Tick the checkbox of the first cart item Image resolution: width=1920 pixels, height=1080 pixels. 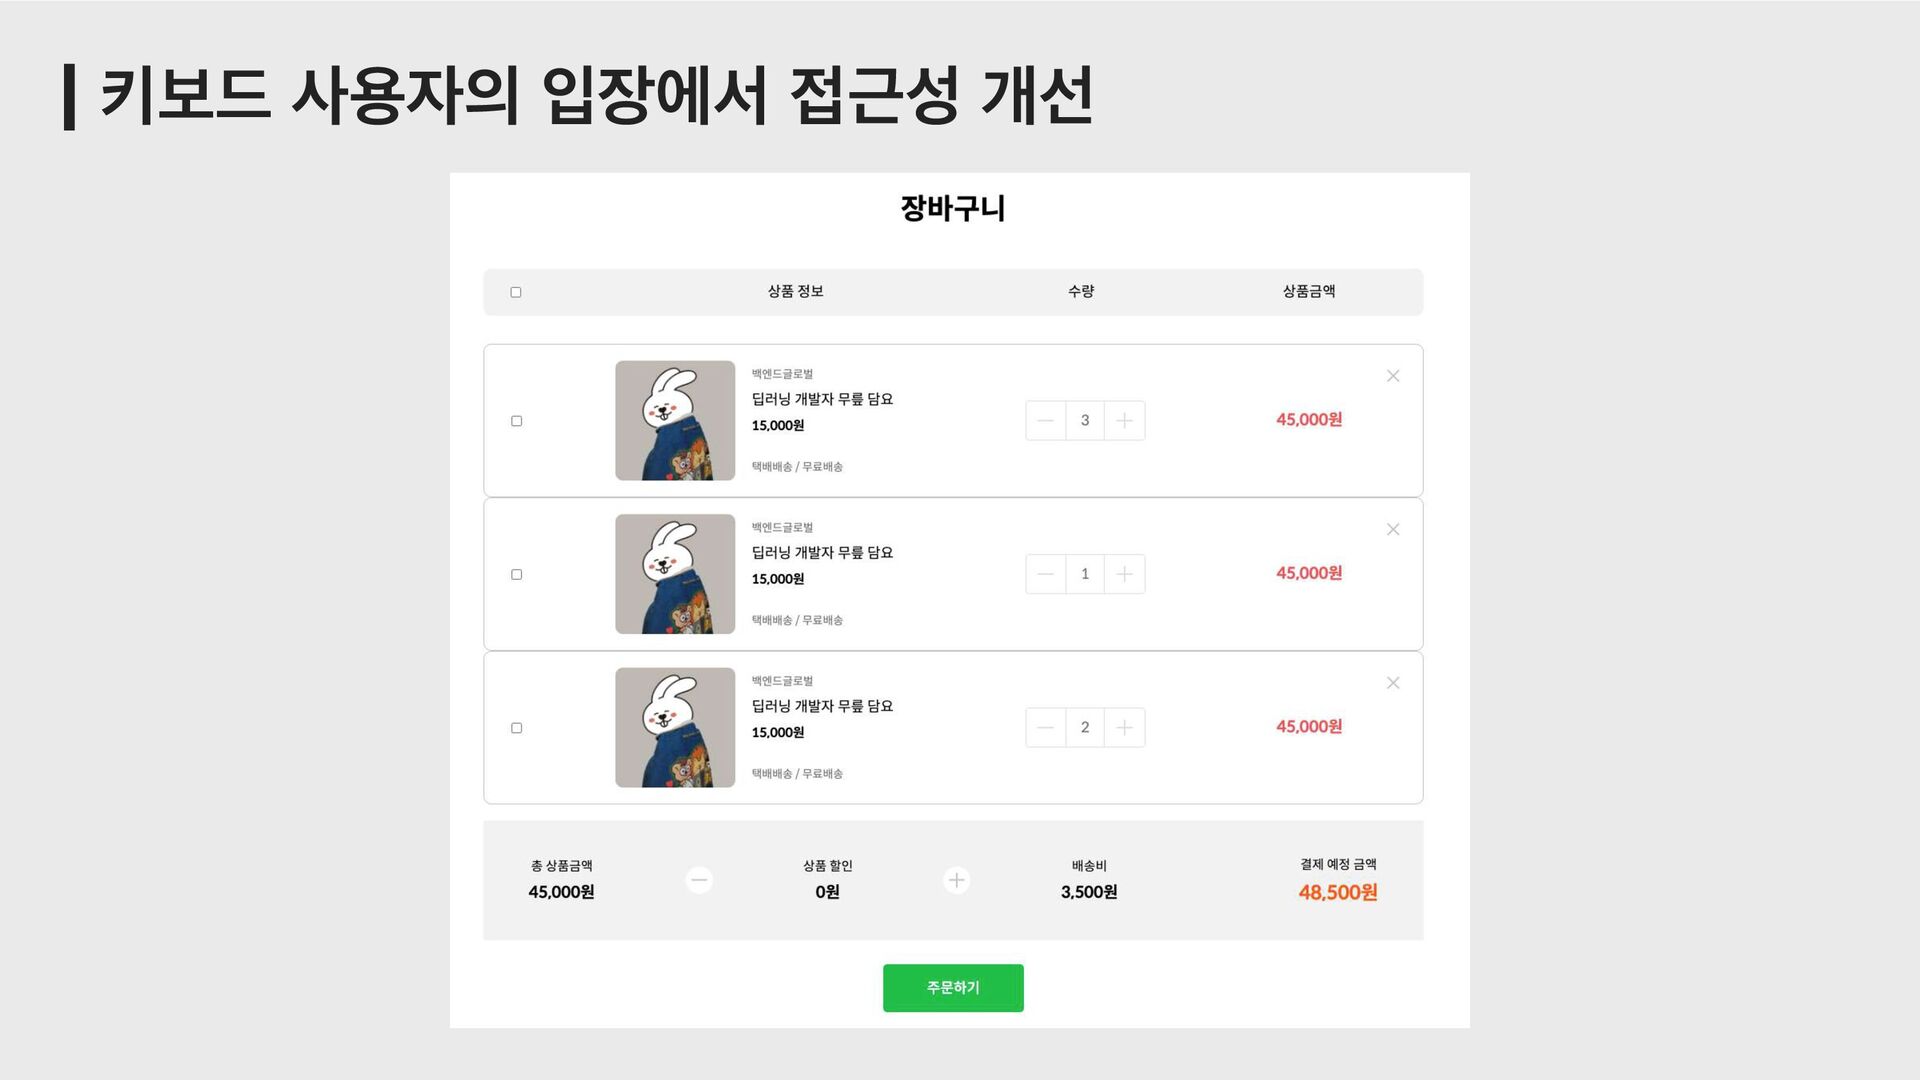pos(516,421)
